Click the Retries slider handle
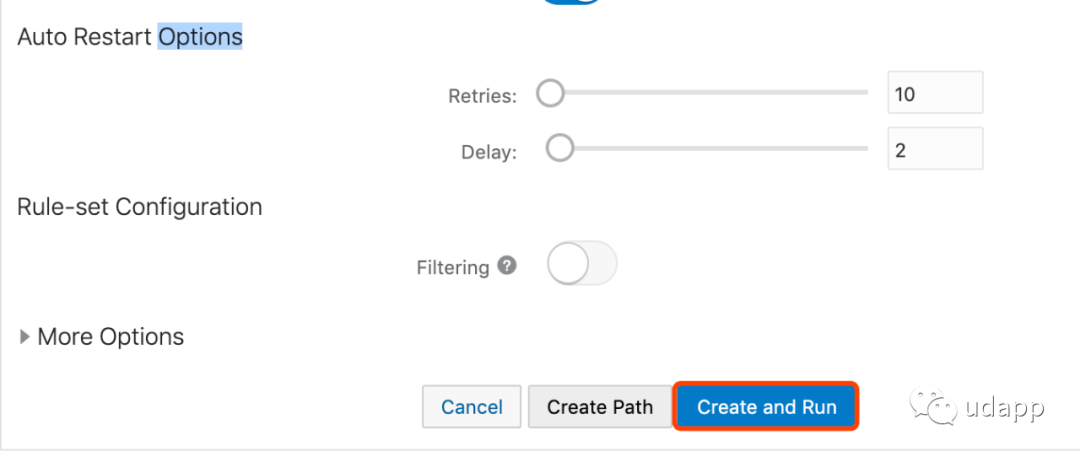The image size is (1080, 457). tap(550, 93)
